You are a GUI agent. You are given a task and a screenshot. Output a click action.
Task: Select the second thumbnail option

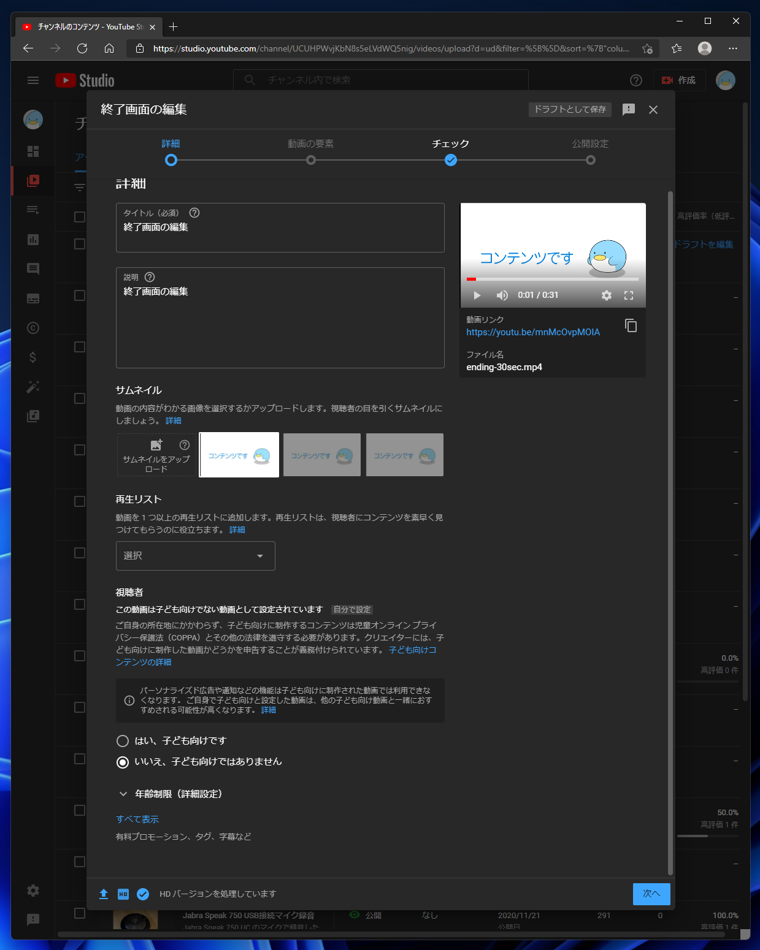click(x=322, y=455)
